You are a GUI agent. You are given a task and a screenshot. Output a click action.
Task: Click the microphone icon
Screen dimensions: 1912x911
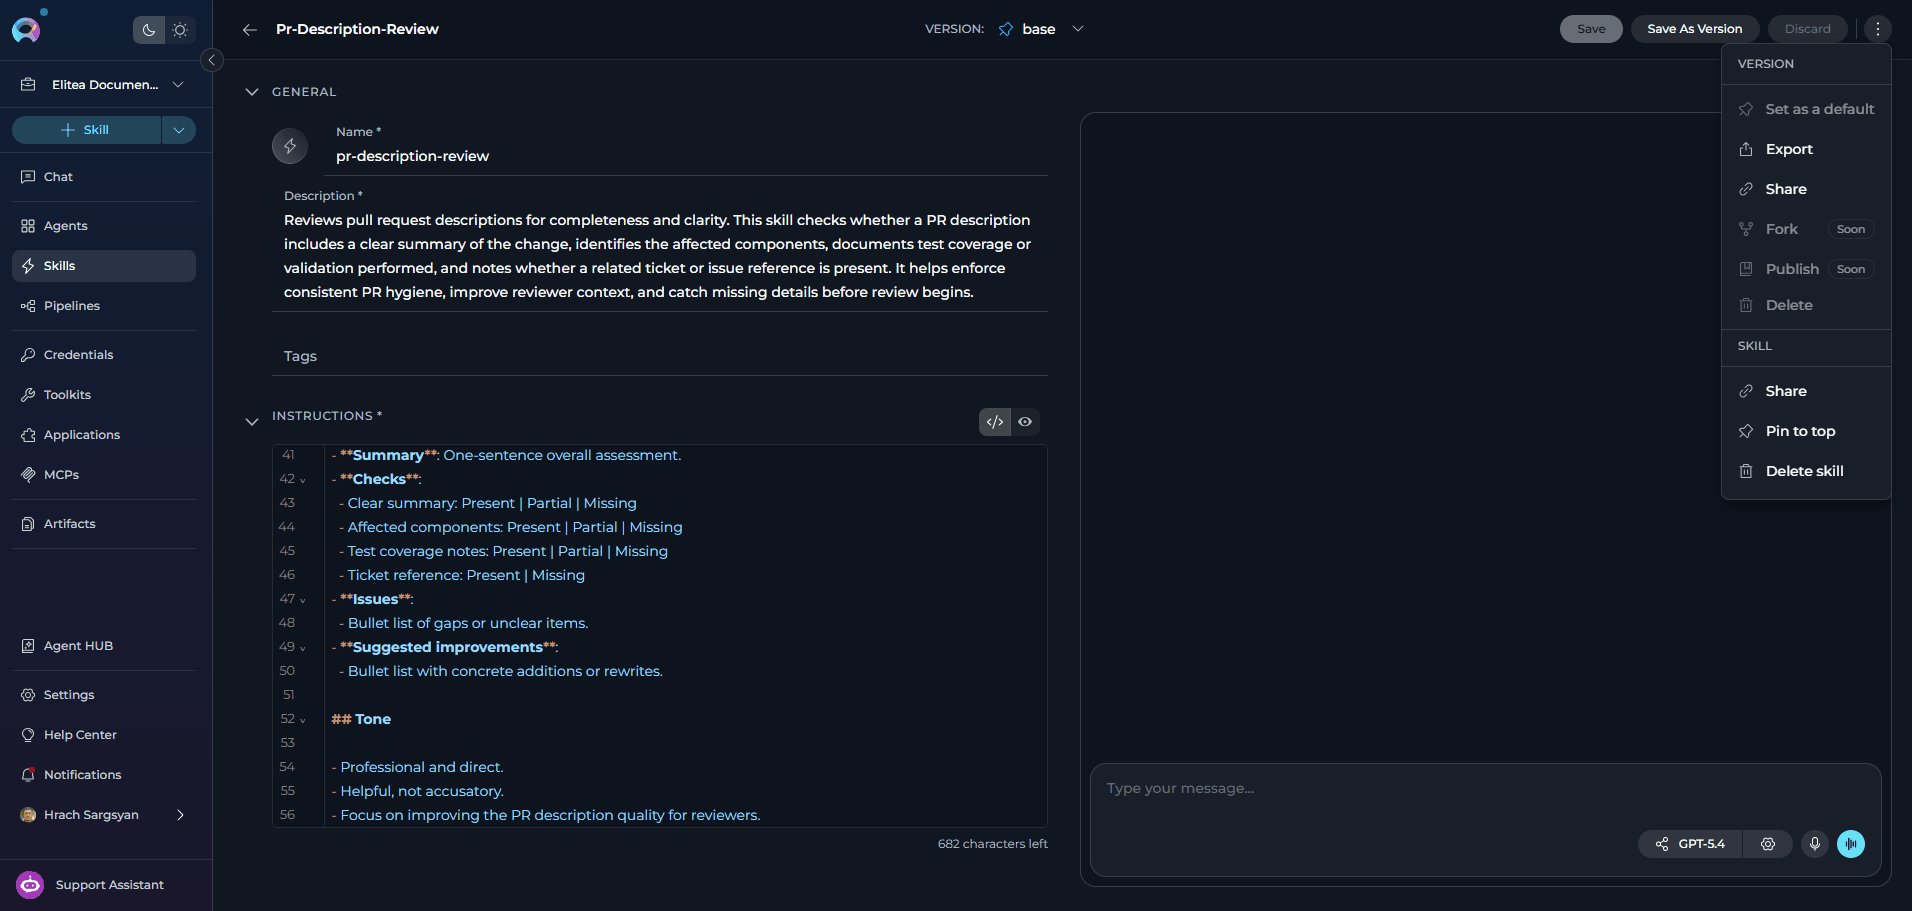1814,844
